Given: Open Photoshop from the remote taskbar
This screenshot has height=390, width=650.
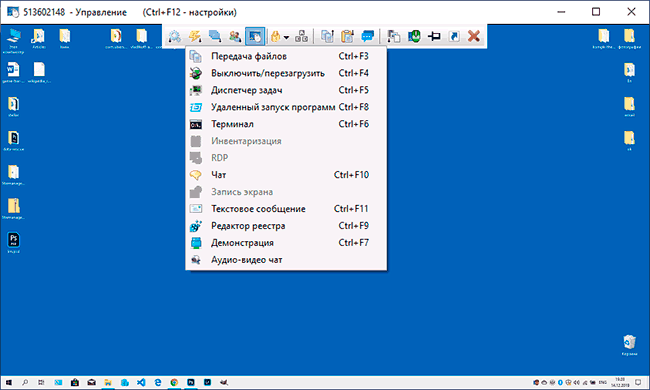Looking at the screenshot, I should [191, 383].
